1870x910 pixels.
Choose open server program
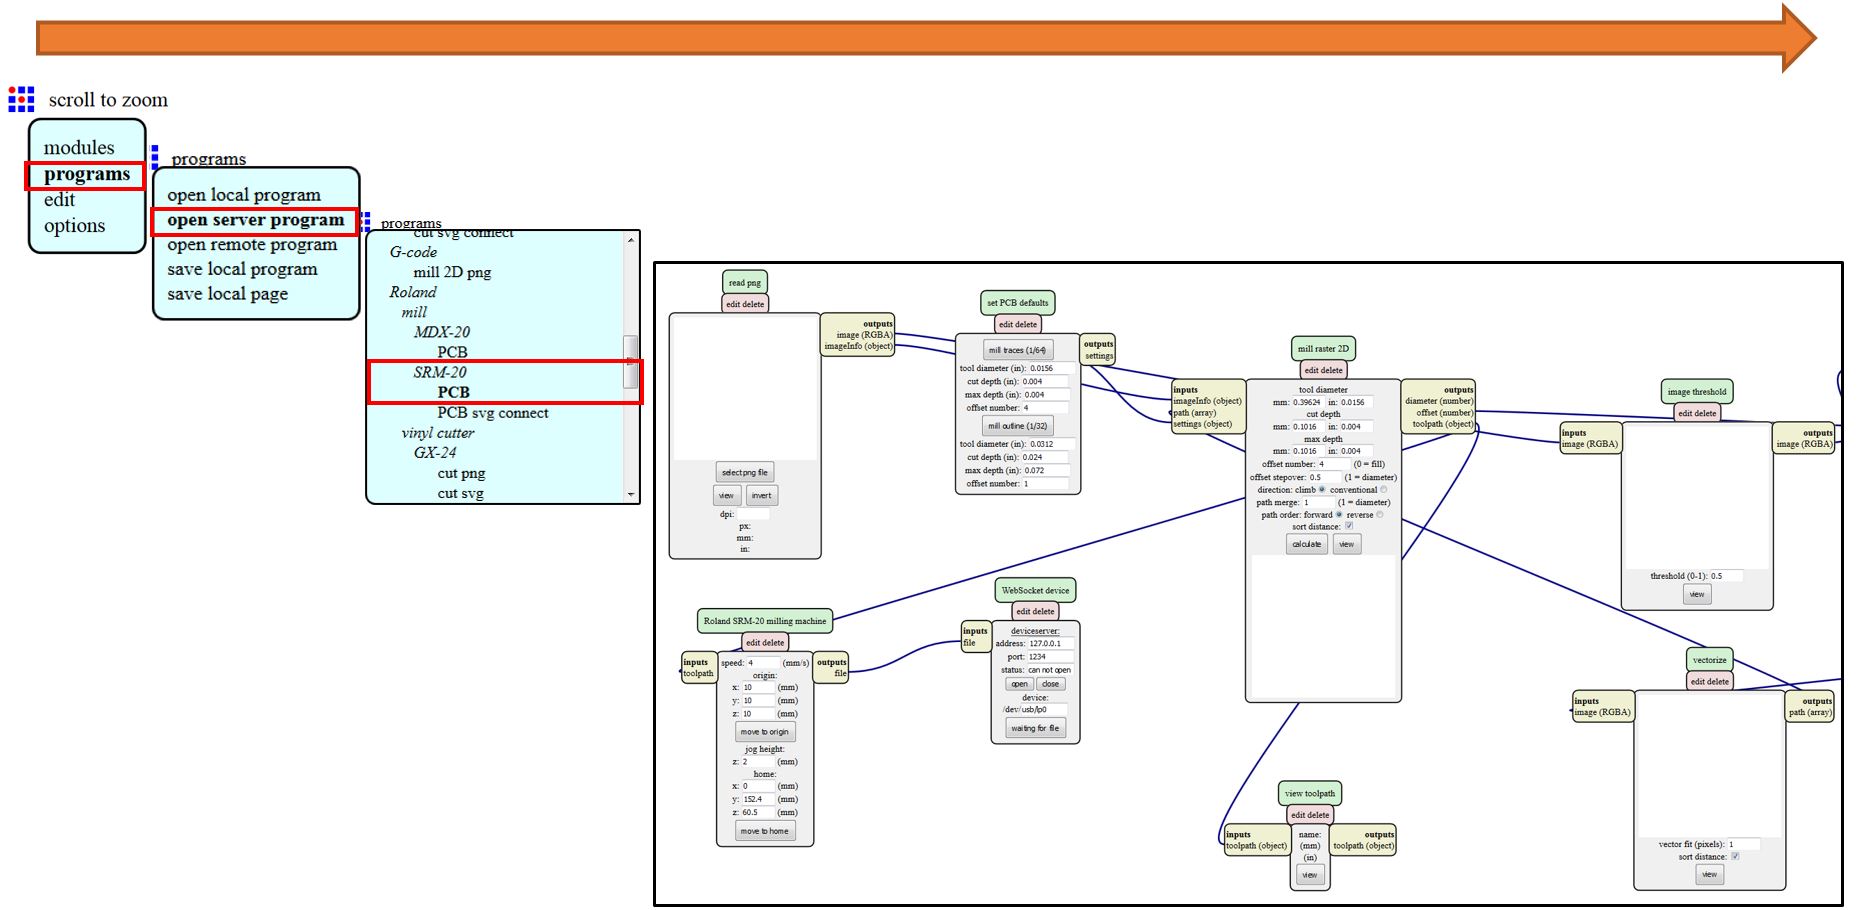(x=256, y=220)
